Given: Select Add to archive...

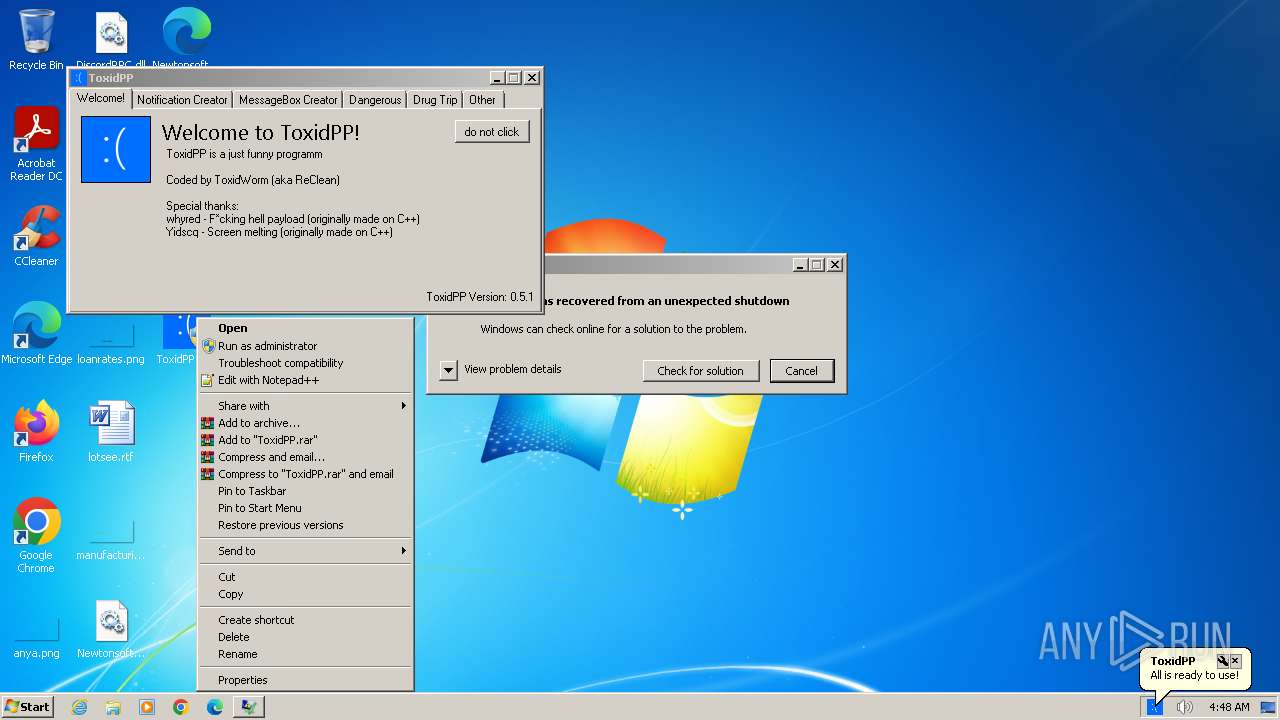Looking at the screenshot, I should 305,423.
